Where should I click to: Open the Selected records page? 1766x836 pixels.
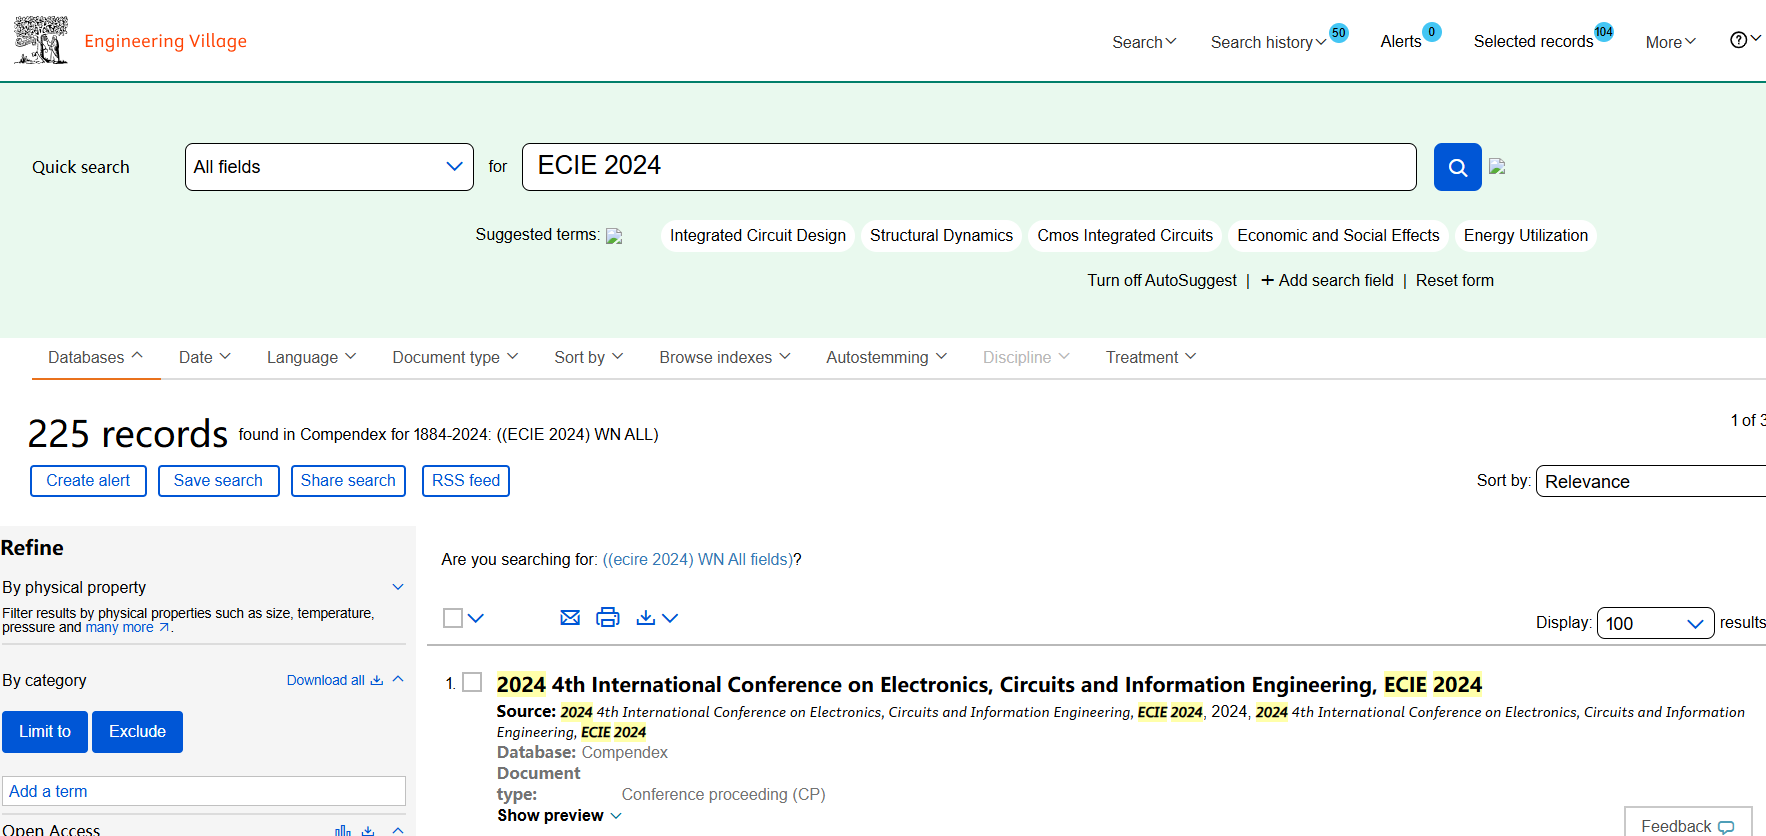click(1533, 42)
